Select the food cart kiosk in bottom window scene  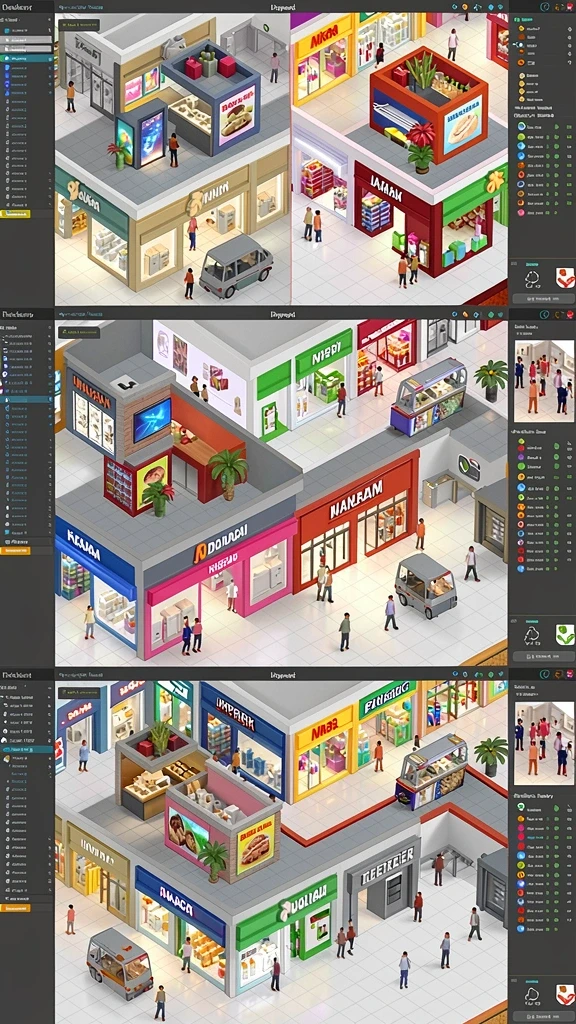(432, 771)
